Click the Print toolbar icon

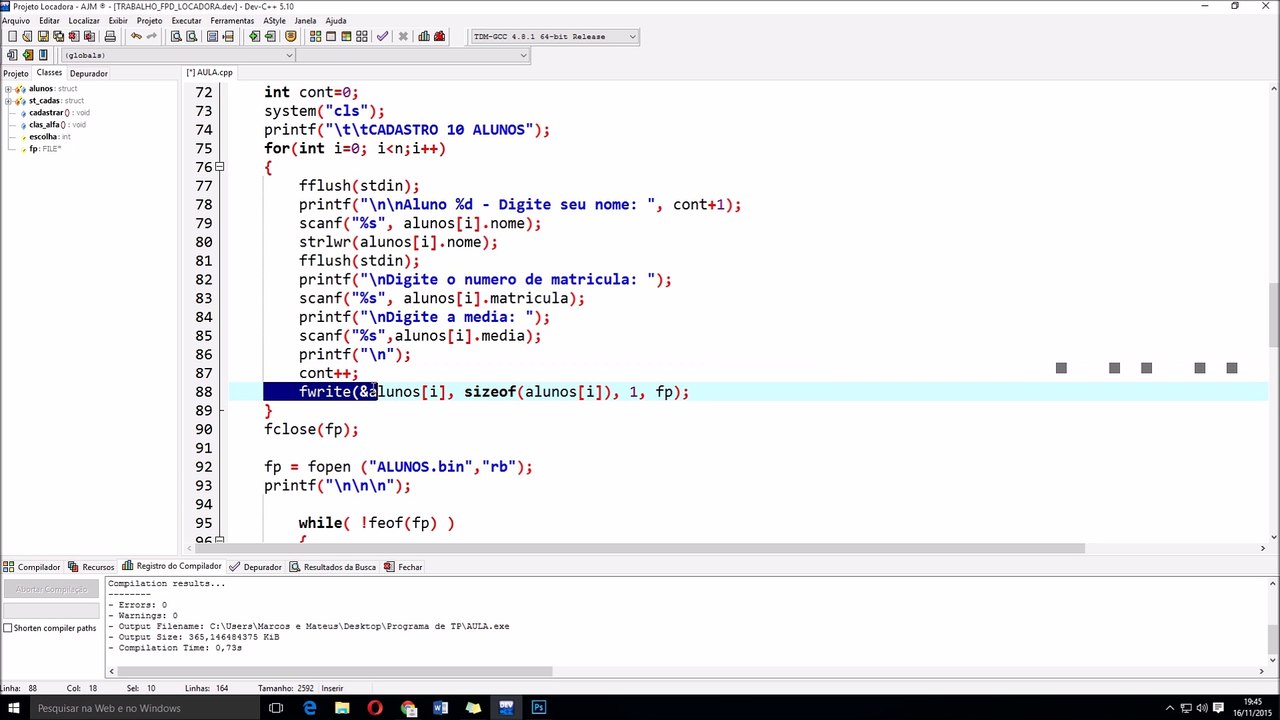pos(110,37)
